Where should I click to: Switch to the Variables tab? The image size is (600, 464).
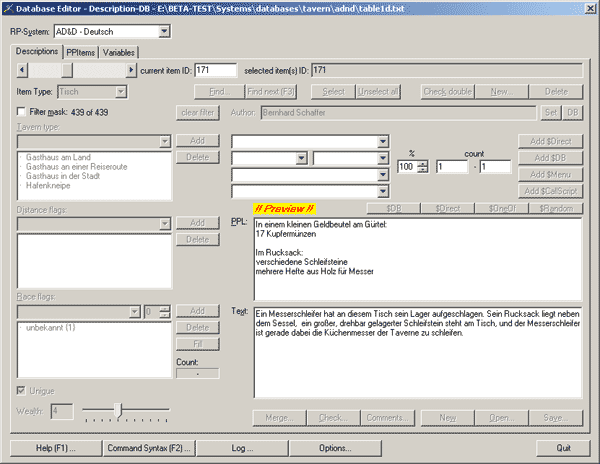tap(118, 52)
